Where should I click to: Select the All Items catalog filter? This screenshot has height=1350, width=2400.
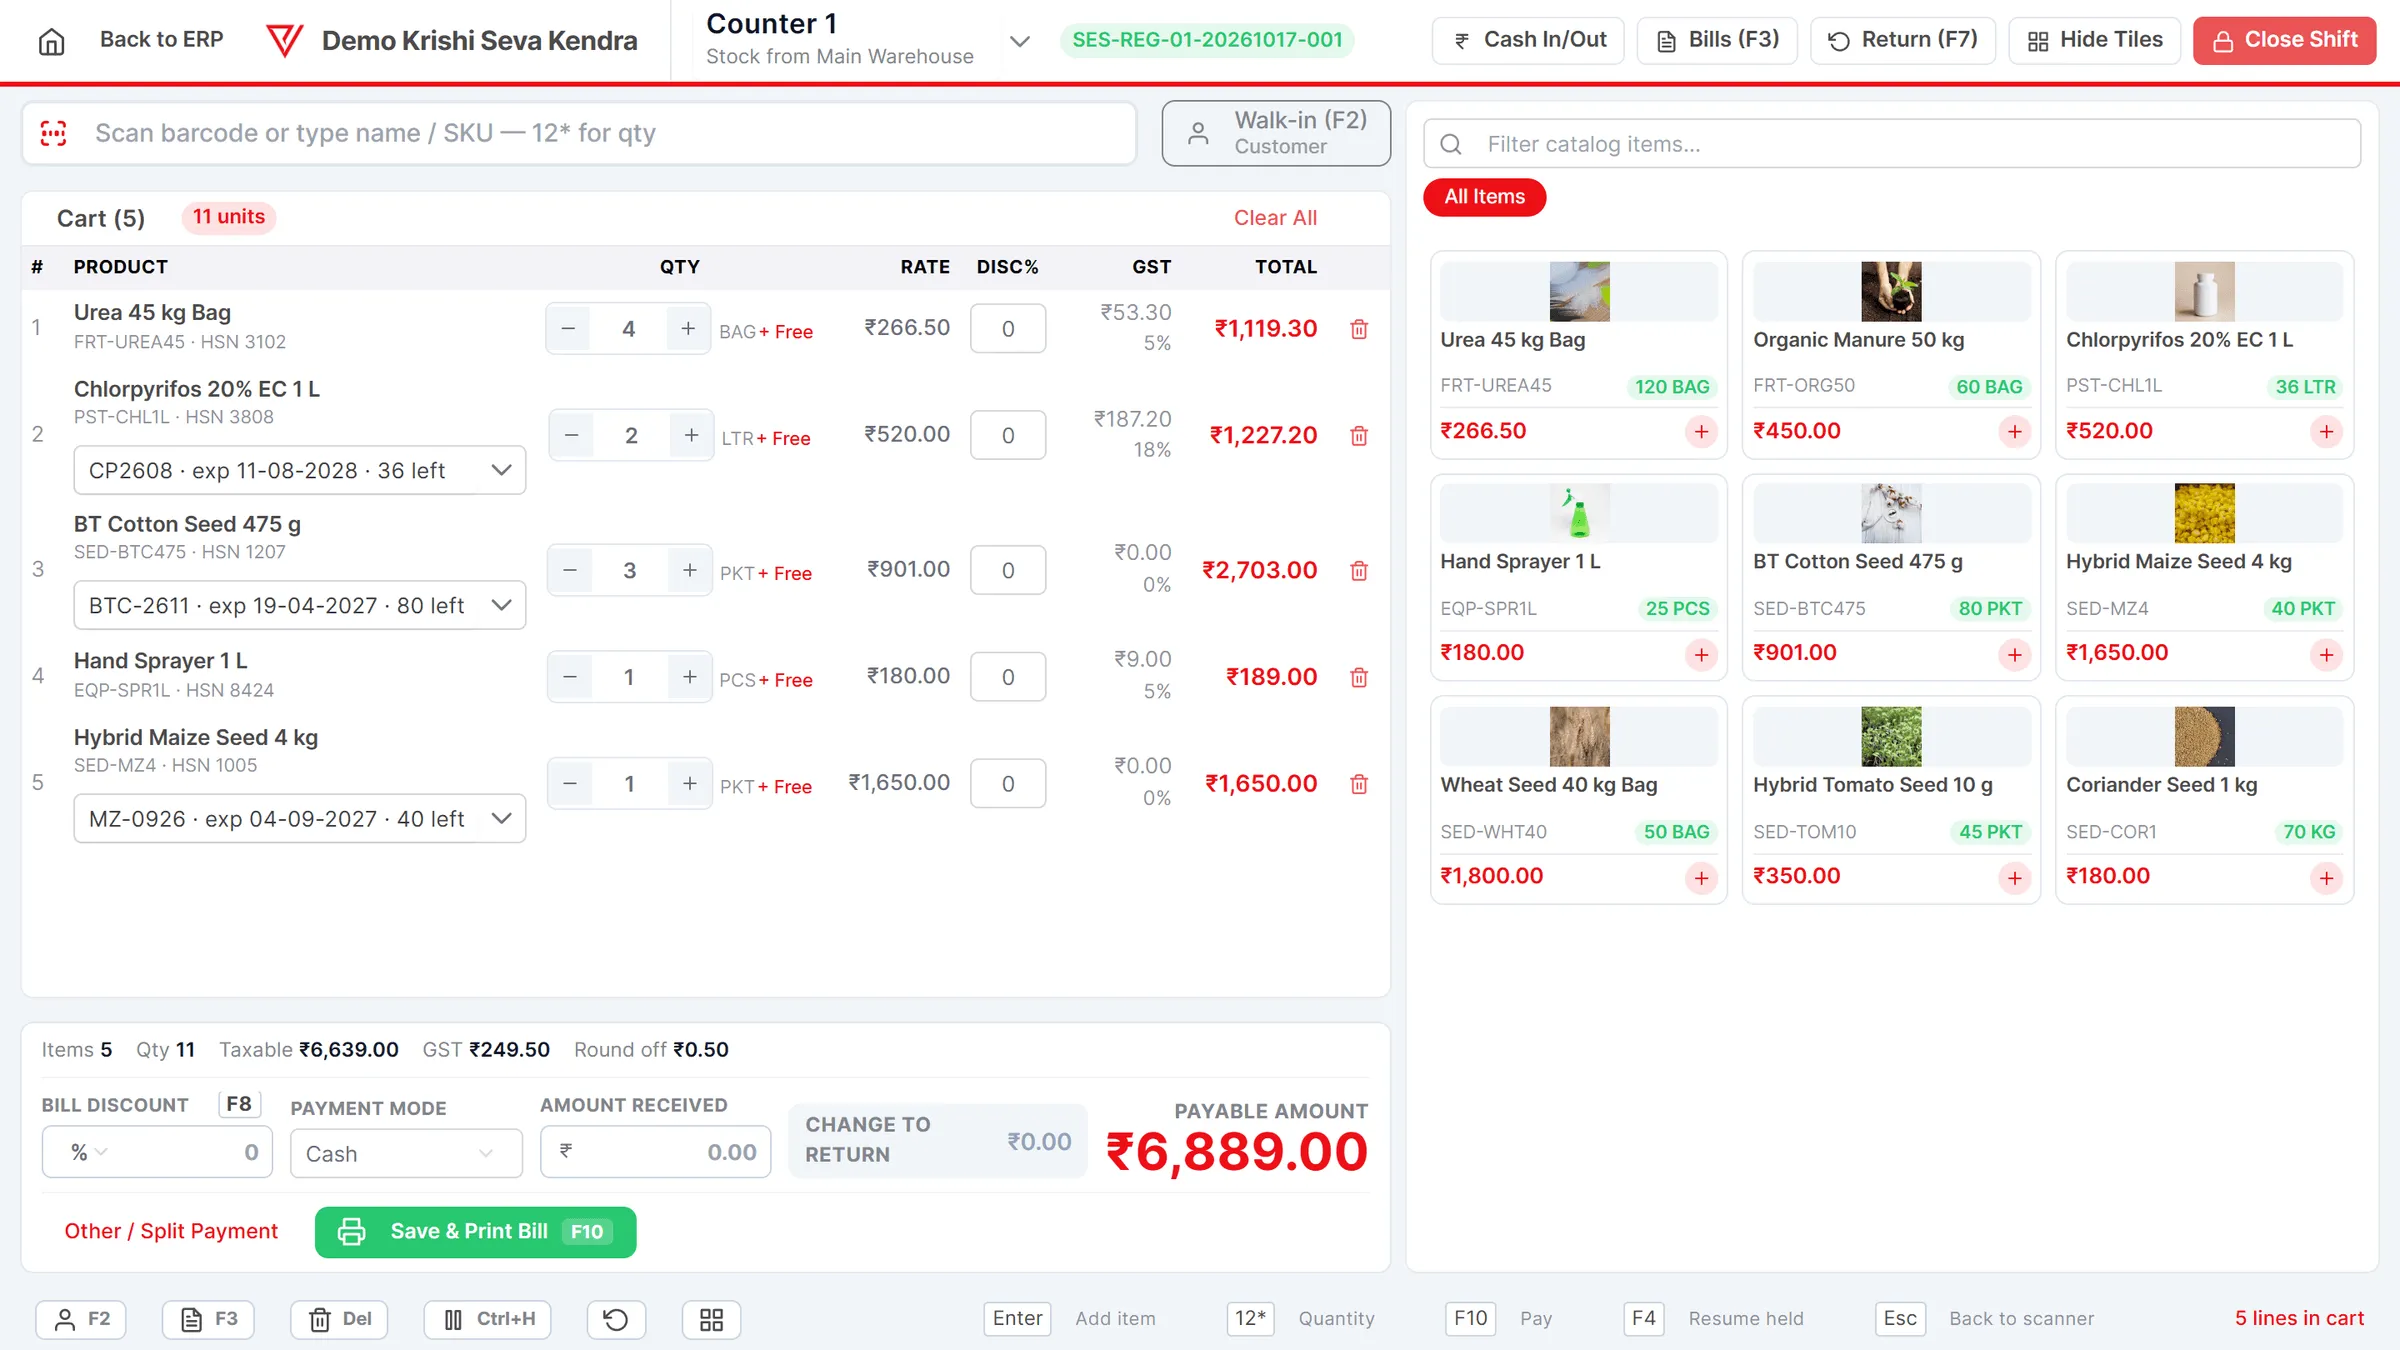tap(1484, 197)
